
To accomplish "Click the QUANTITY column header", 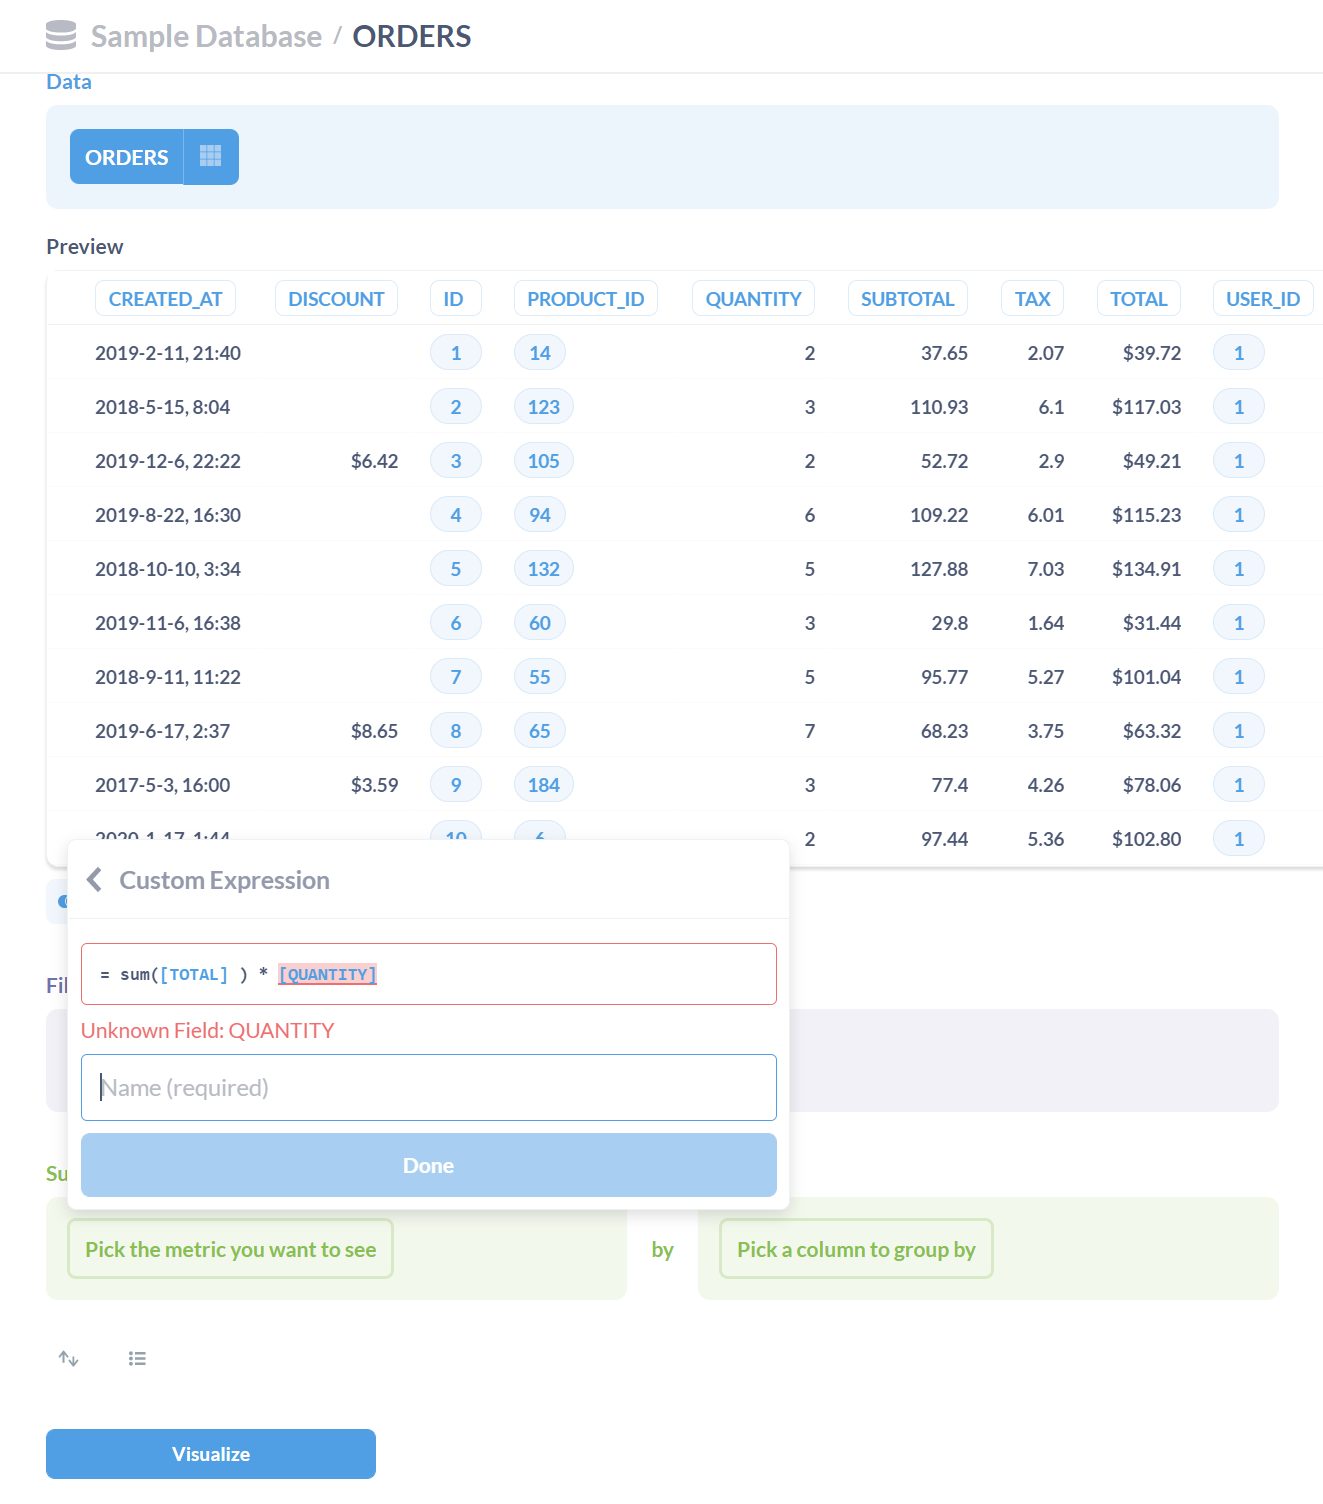I will (754, 299).
